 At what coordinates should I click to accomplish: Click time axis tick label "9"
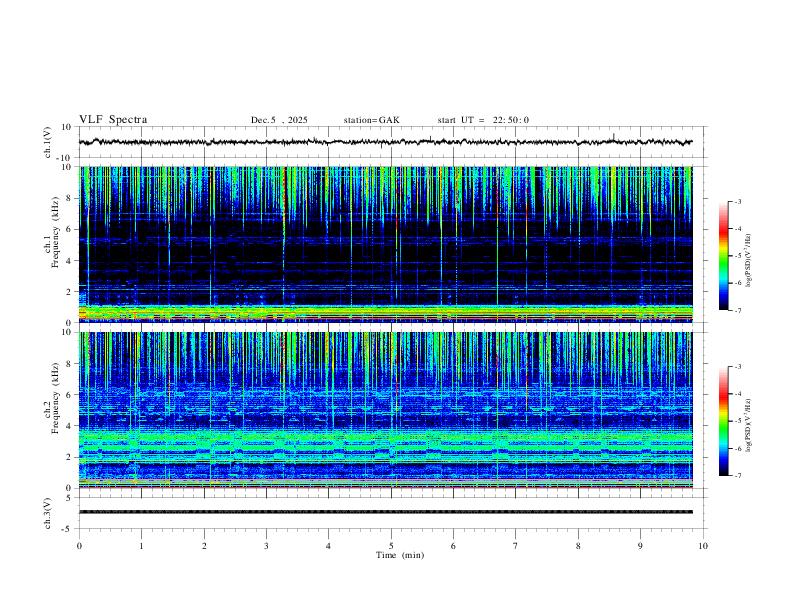[640, 546]
